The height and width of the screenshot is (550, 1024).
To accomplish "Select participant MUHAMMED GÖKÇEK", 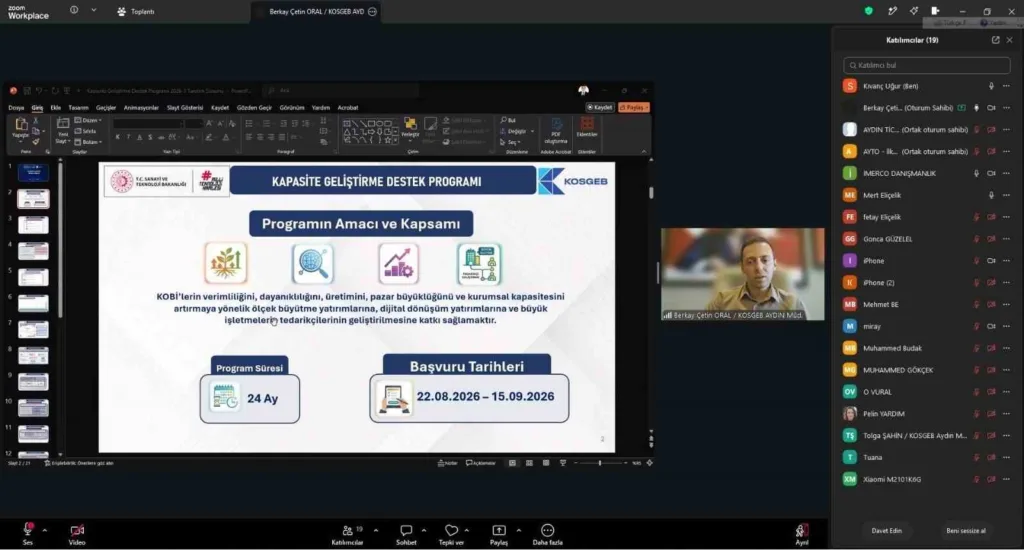I will tap(927, 370).
